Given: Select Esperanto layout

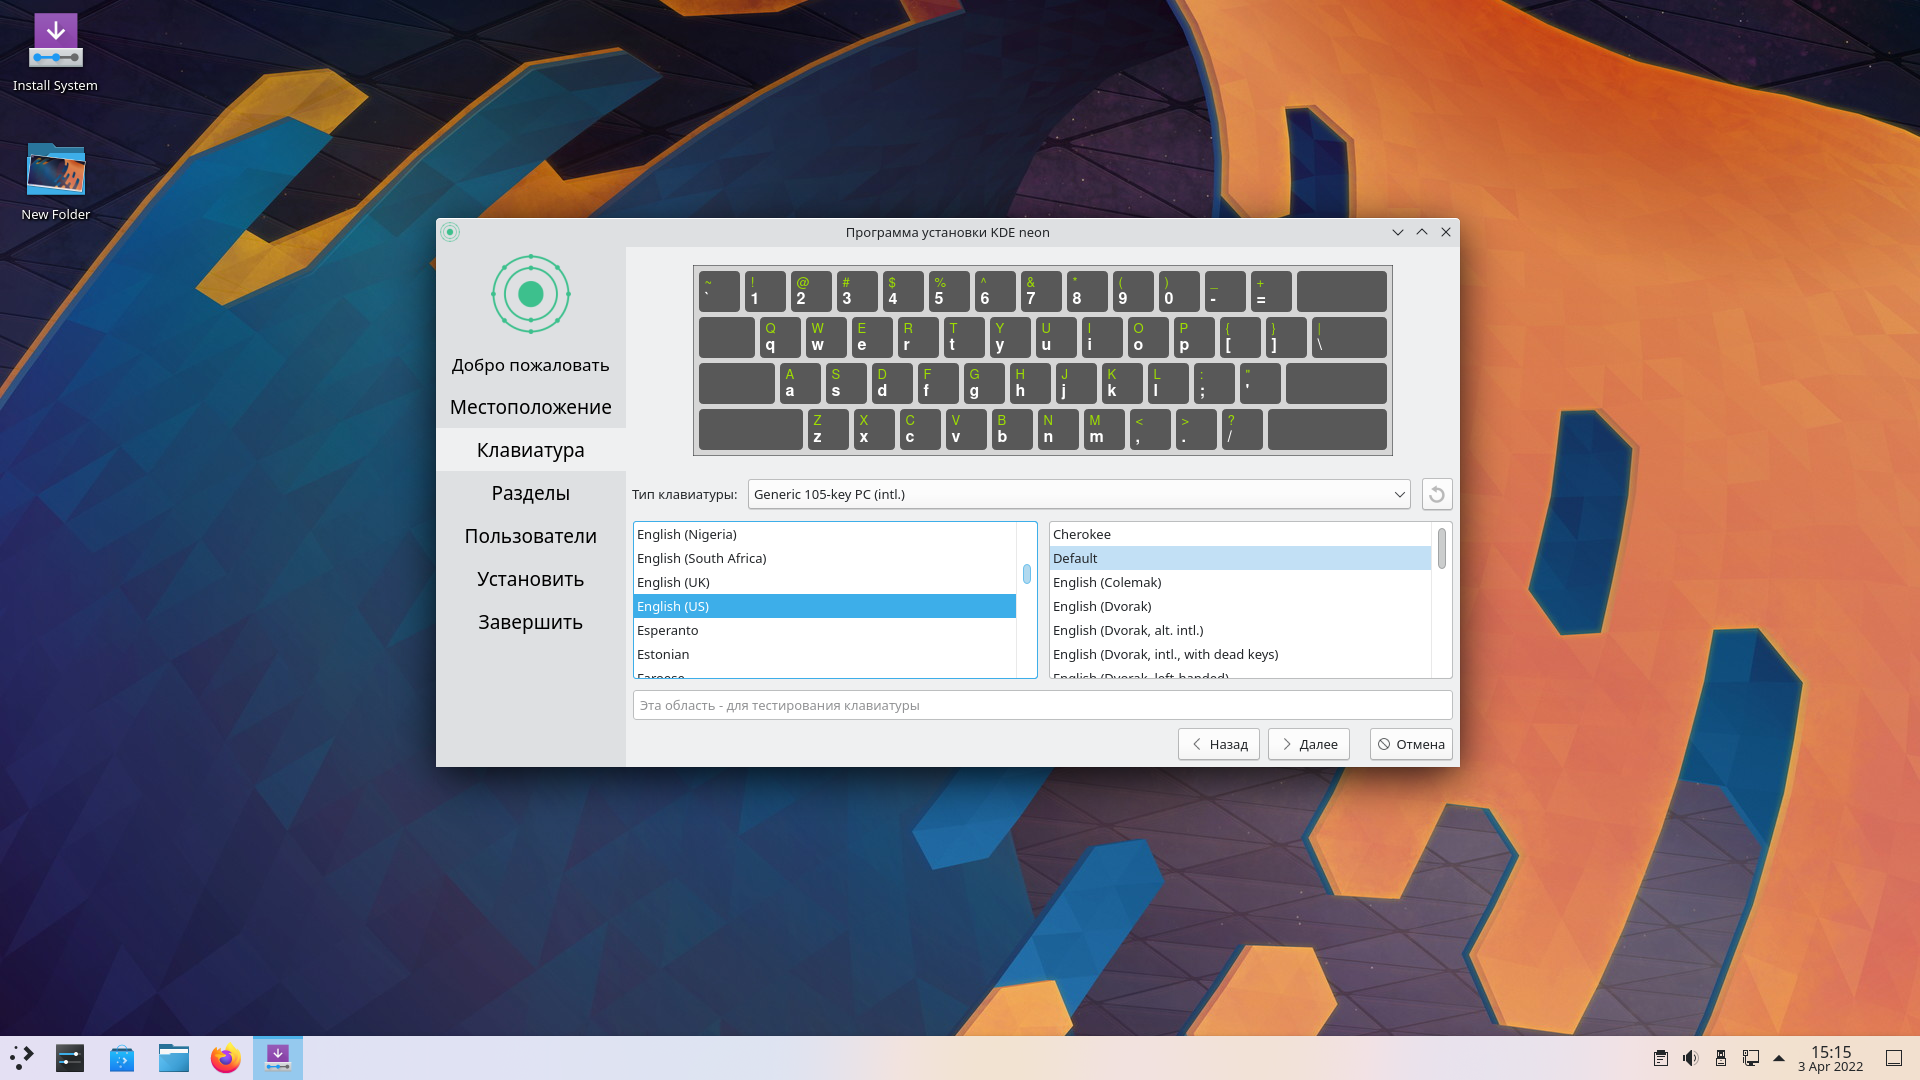Looking at the screenshot, I should [825, 630].
